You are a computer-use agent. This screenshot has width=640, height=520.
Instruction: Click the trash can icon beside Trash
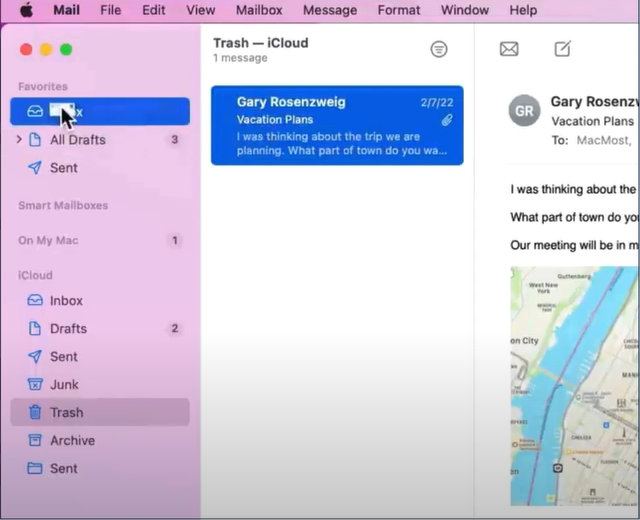(35, 412)
